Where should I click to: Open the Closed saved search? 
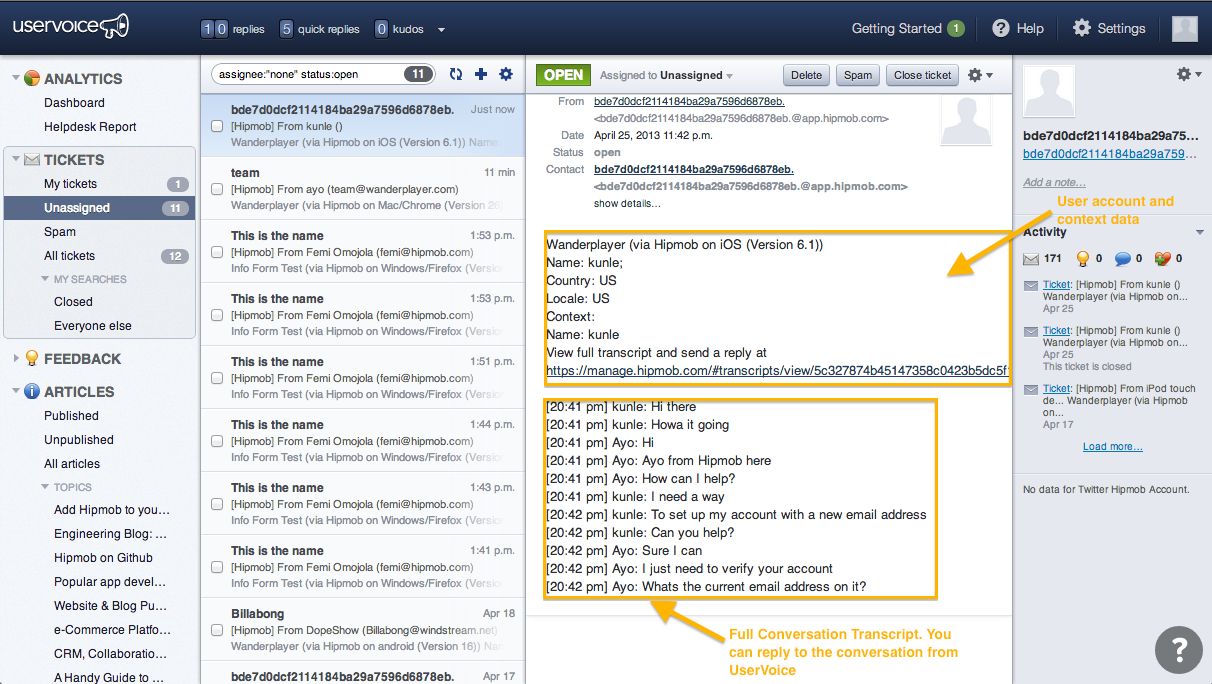pos(73,302)
